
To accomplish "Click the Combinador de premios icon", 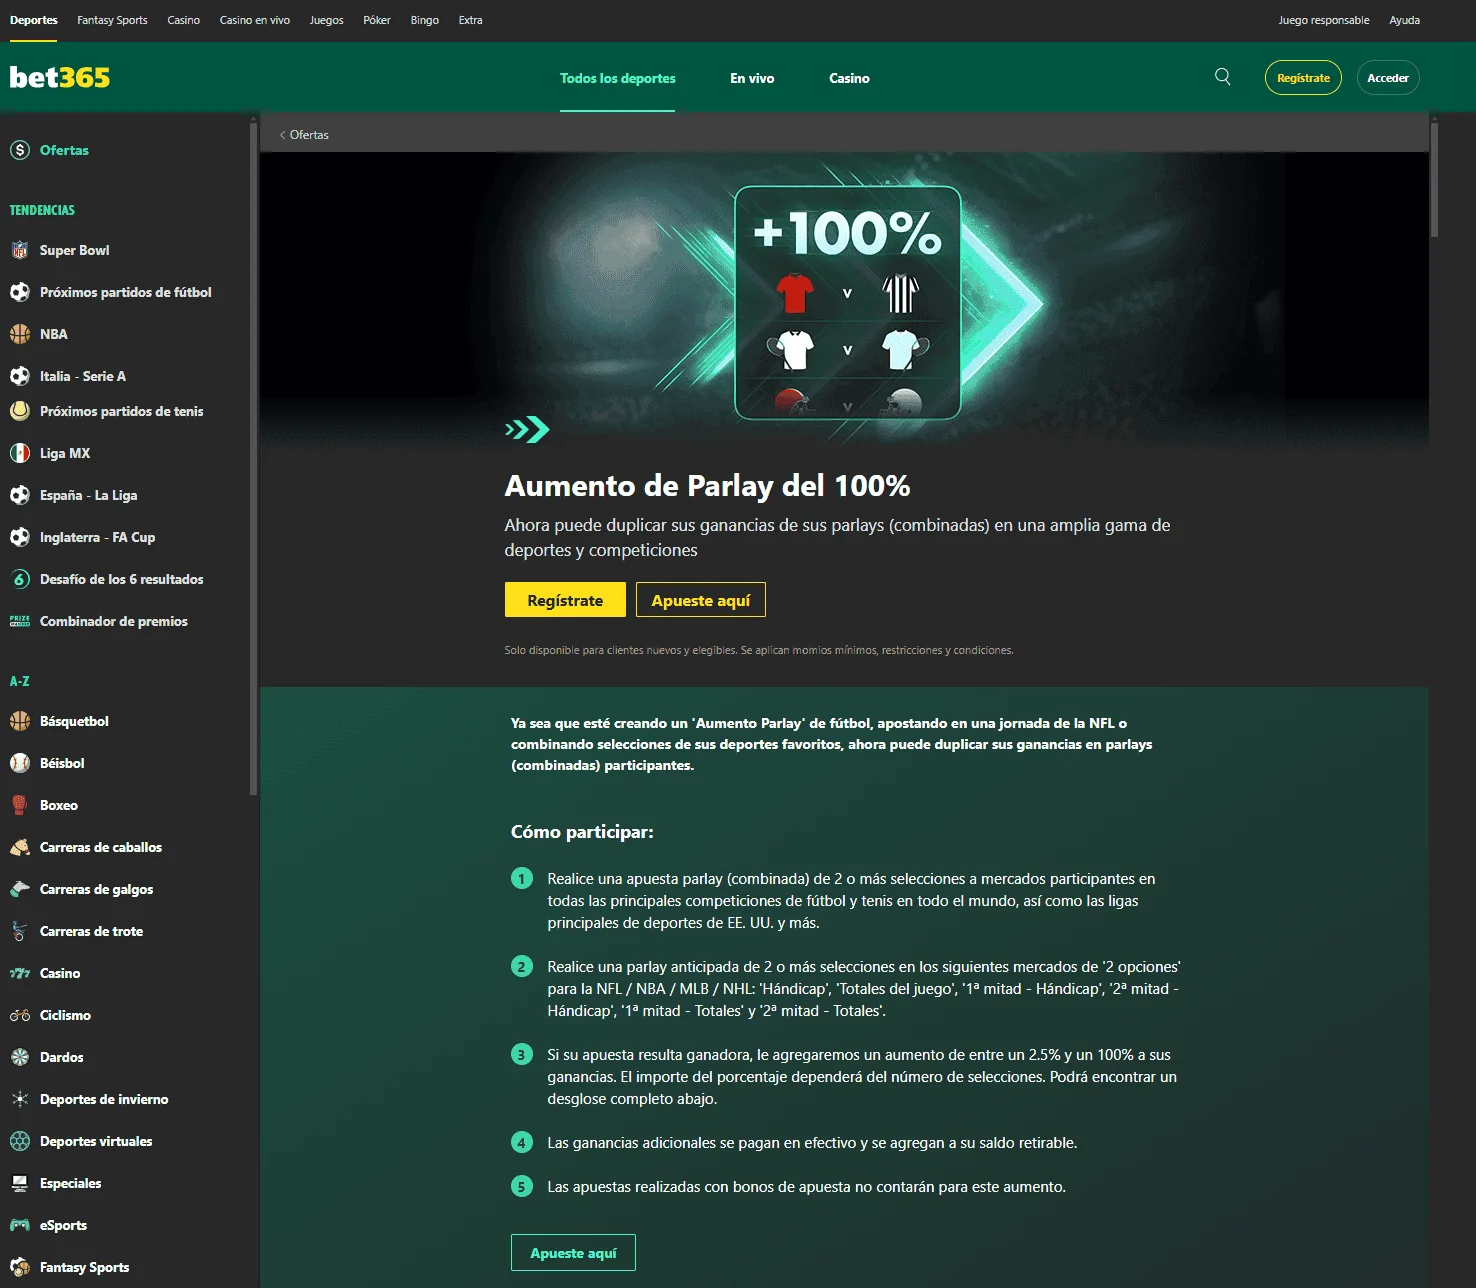I will [20, 621].
